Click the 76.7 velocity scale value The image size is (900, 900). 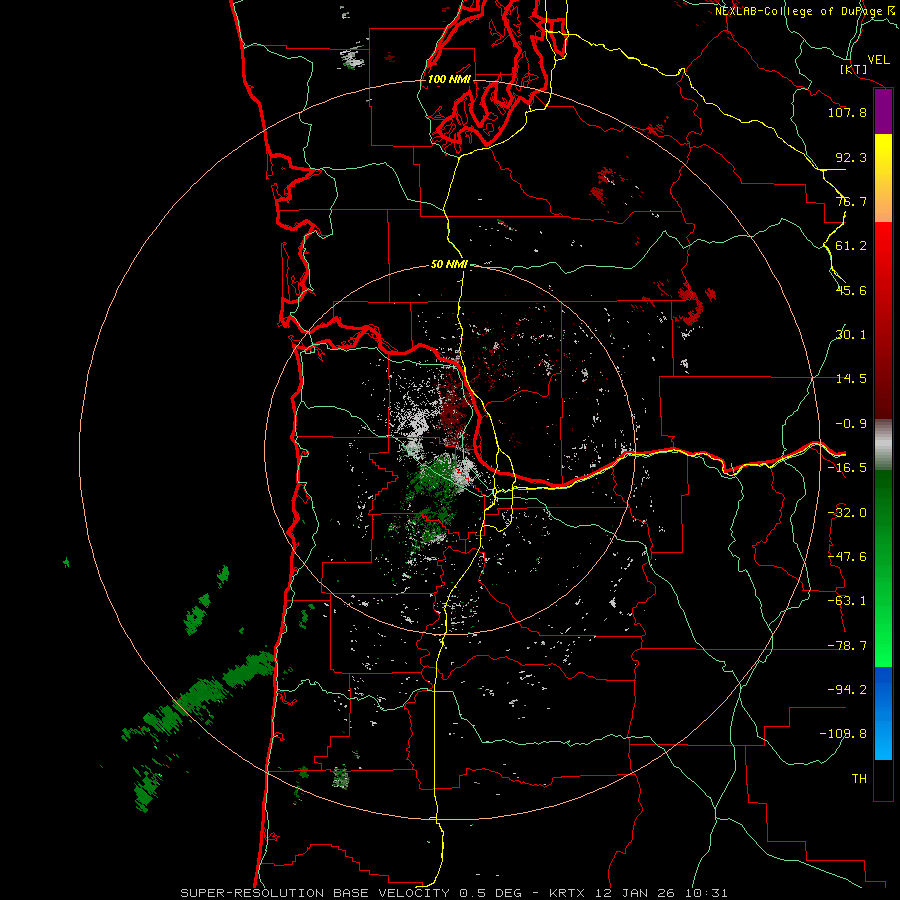851,201
